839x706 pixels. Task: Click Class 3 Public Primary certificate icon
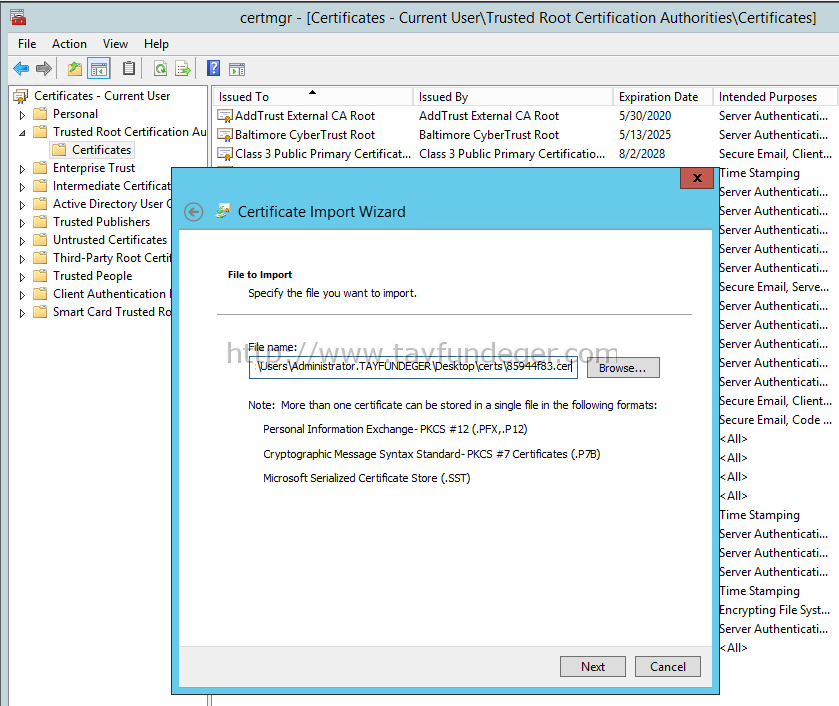click(x=225, y=154)
